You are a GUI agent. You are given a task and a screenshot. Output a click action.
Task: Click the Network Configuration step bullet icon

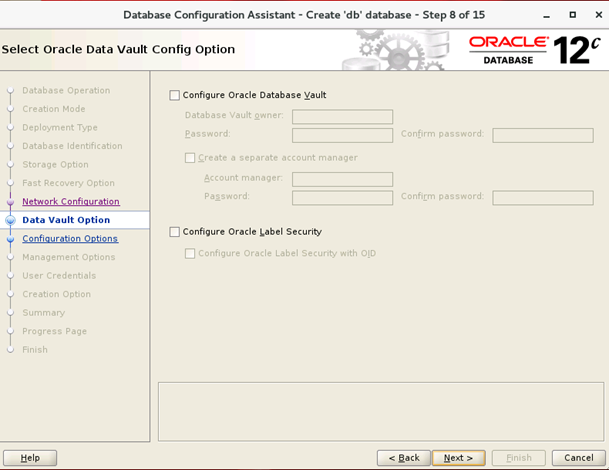[x=10, y=202]
